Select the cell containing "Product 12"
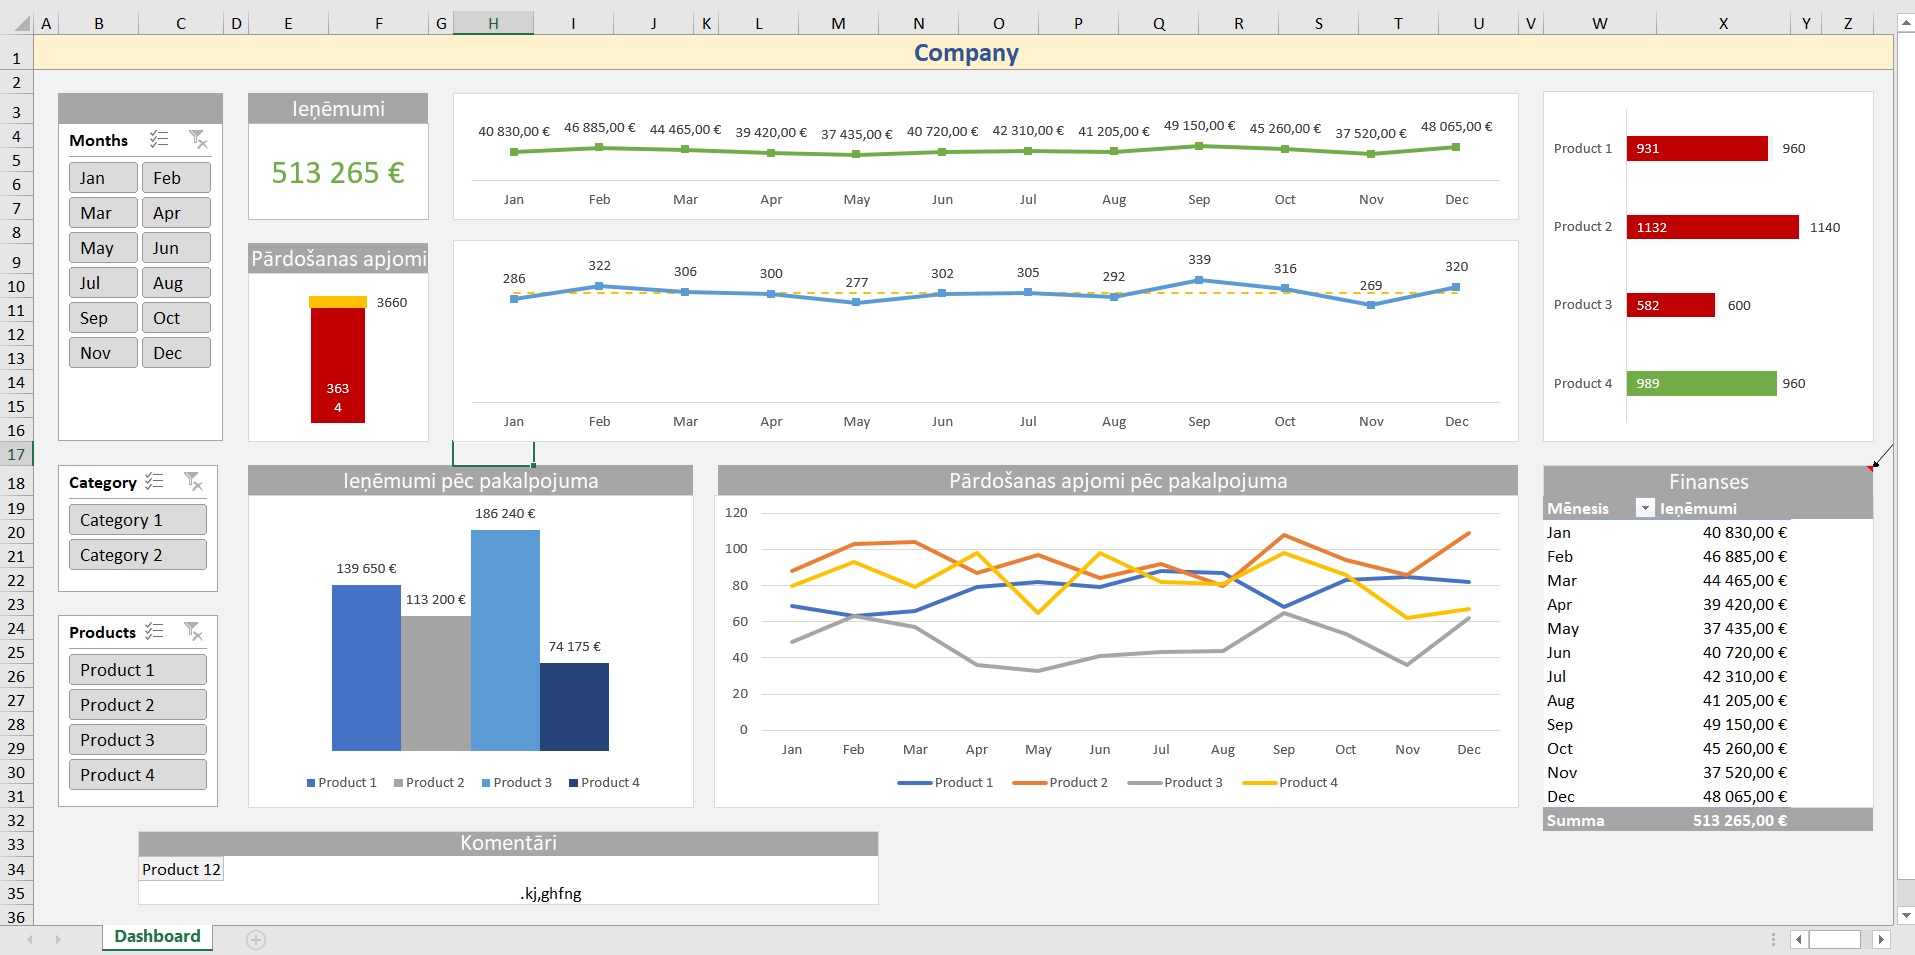This screenshot has width=1915, height=955. (181, 870)
